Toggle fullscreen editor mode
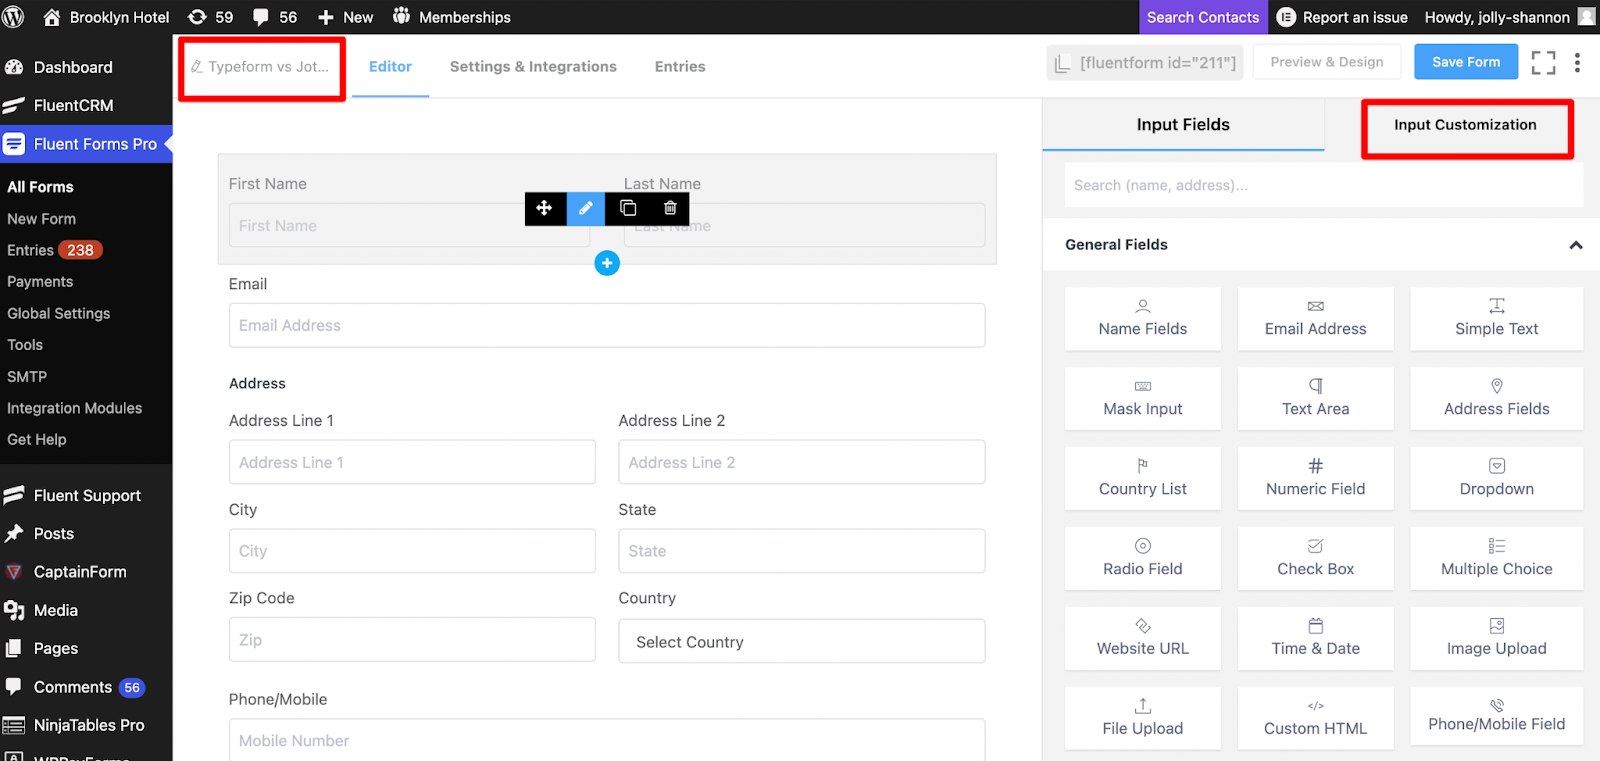1600x761 pixels. pyautogui.click(x=1543, y=63)
